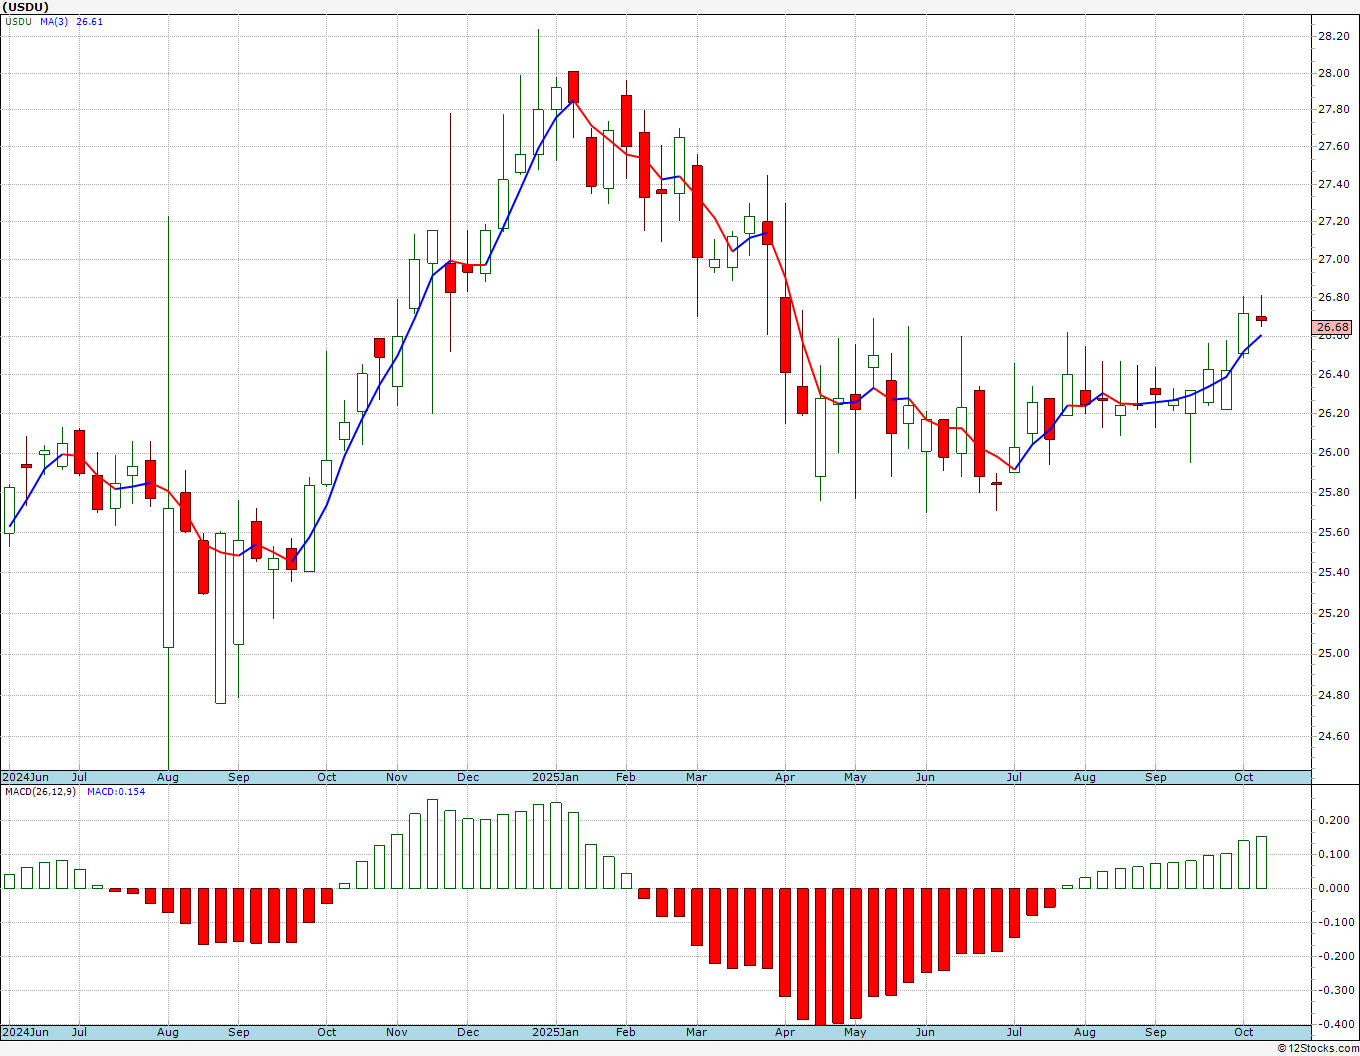
Task: Click the 24.60 price axis label
Action: tap(1333, 737)
